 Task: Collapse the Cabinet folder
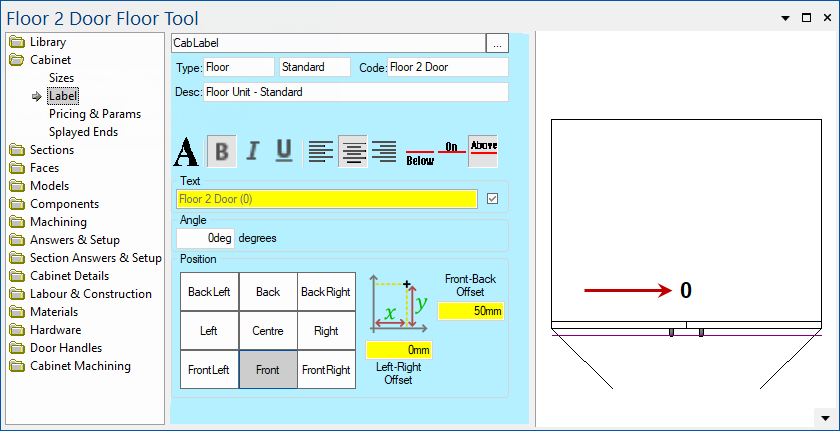tap(41, 59)
